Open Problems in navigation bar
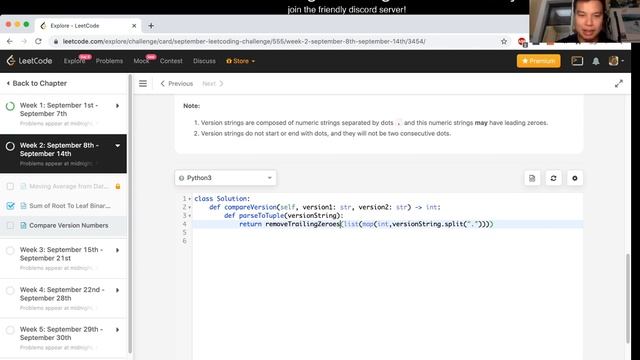This screenshot has width=640, height=360. tap(109, 61)
